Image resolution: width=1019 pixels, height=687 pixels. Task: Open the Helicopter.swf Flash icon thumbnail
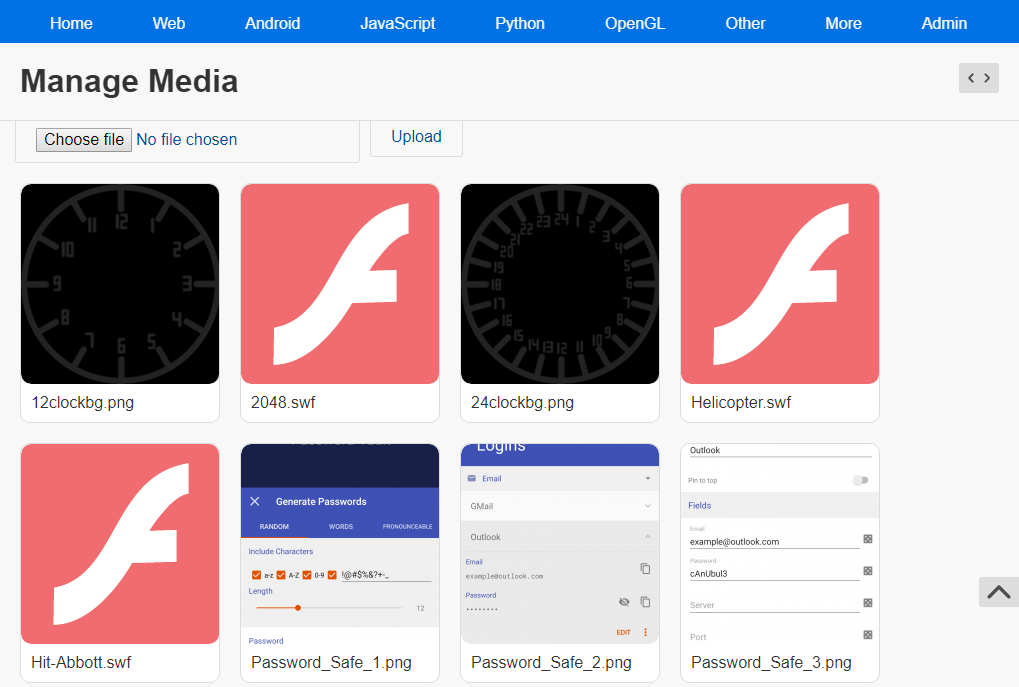coord(780,284)
